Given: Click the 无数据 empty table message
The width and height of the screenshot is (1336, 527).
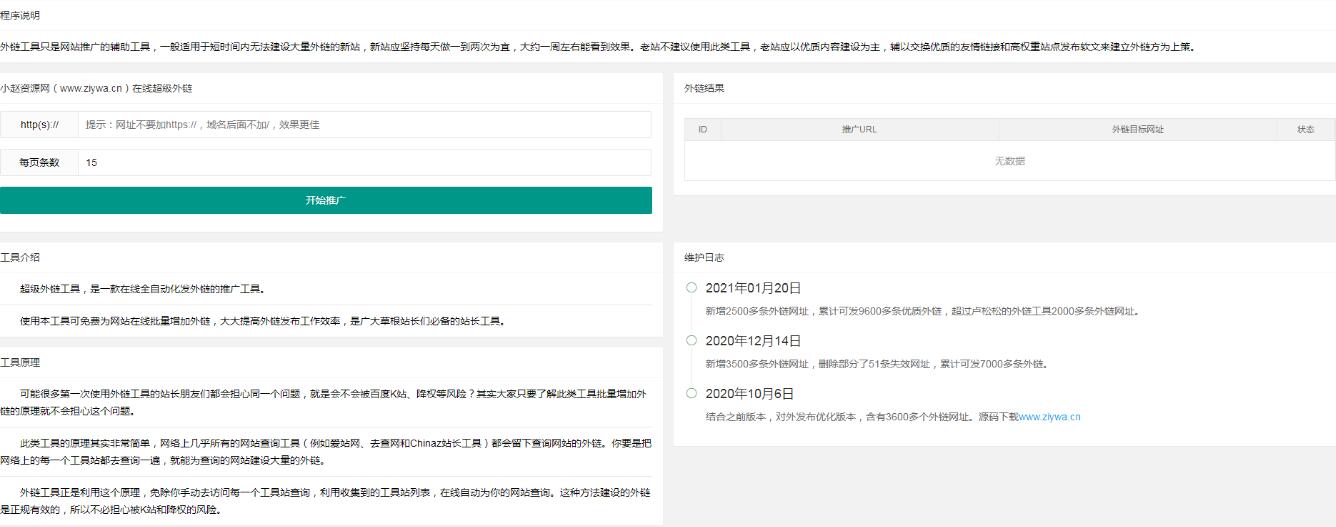Looking at the screenshot, I should click(x=1009, y=161).
